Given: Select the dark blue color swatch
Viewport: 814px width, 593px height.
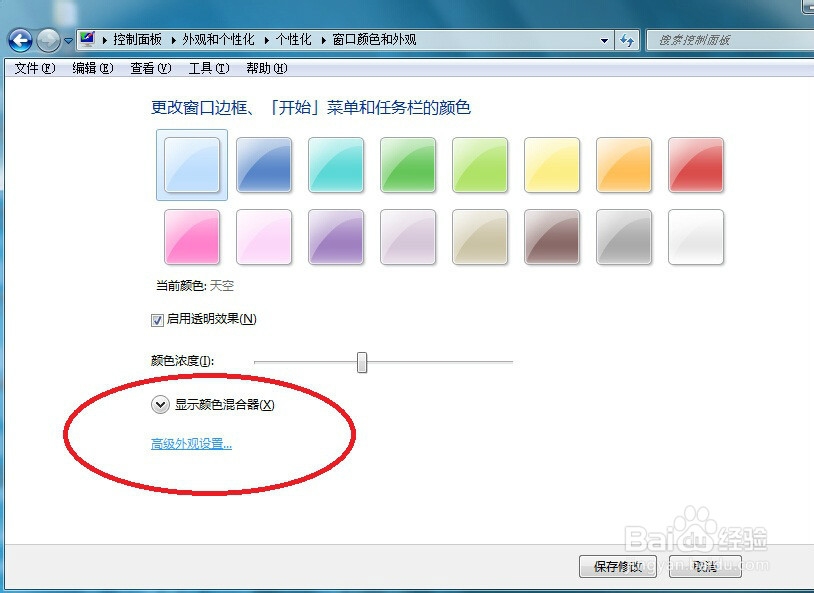Looking at the screenshot, I should (263, 165).
